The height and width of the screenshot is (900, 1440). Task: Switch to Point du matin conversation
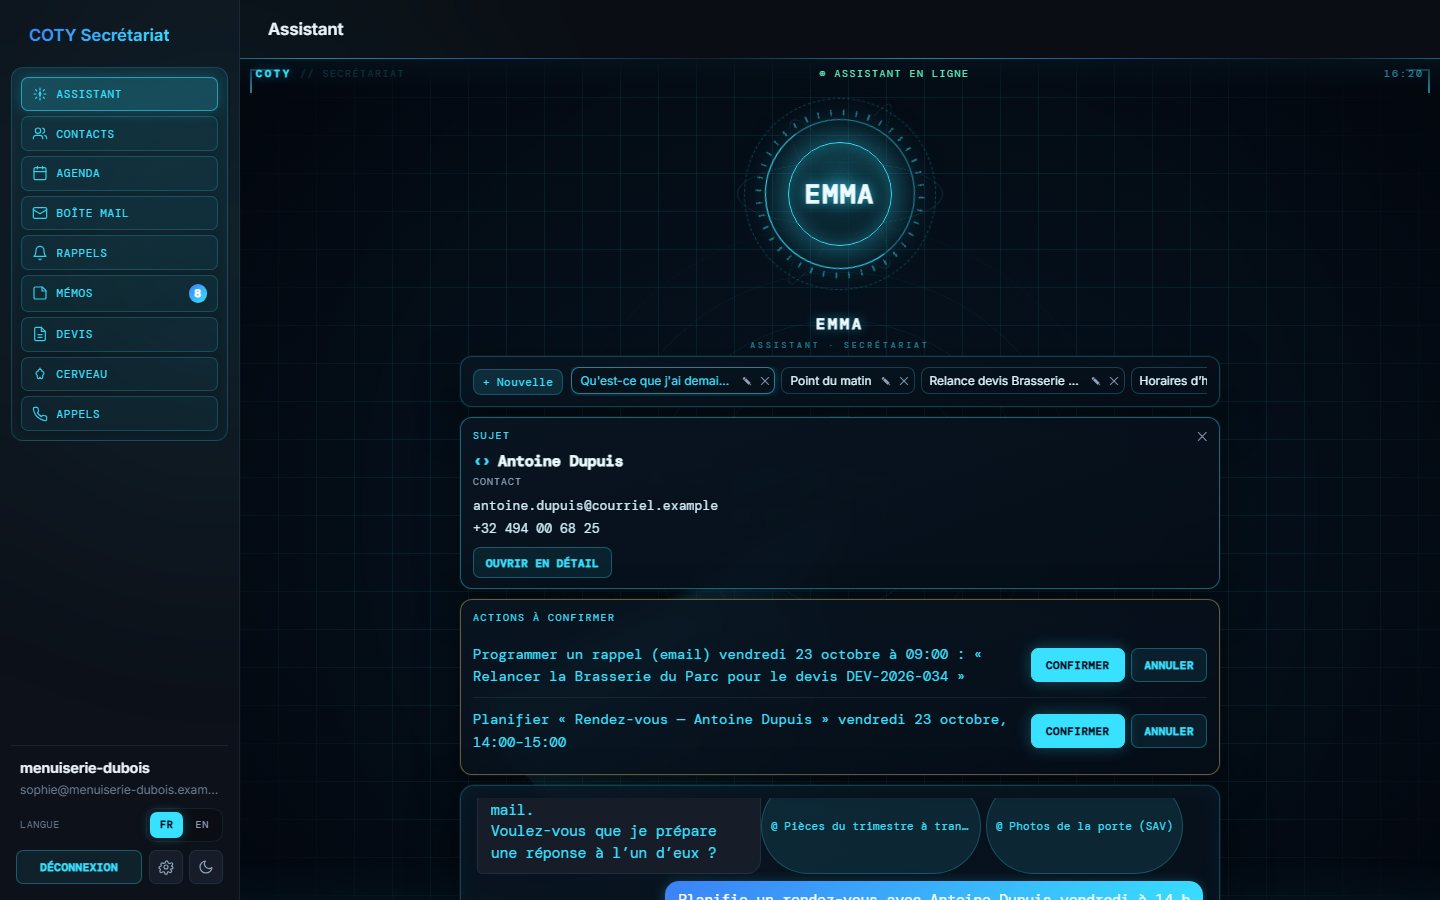(830, 381)
